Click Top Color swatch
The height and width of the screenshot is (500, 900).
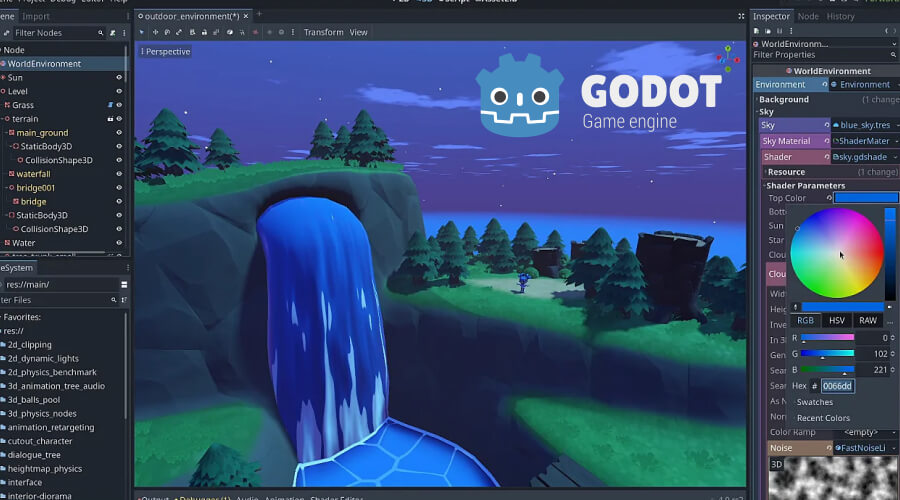(x=866, y=197)
